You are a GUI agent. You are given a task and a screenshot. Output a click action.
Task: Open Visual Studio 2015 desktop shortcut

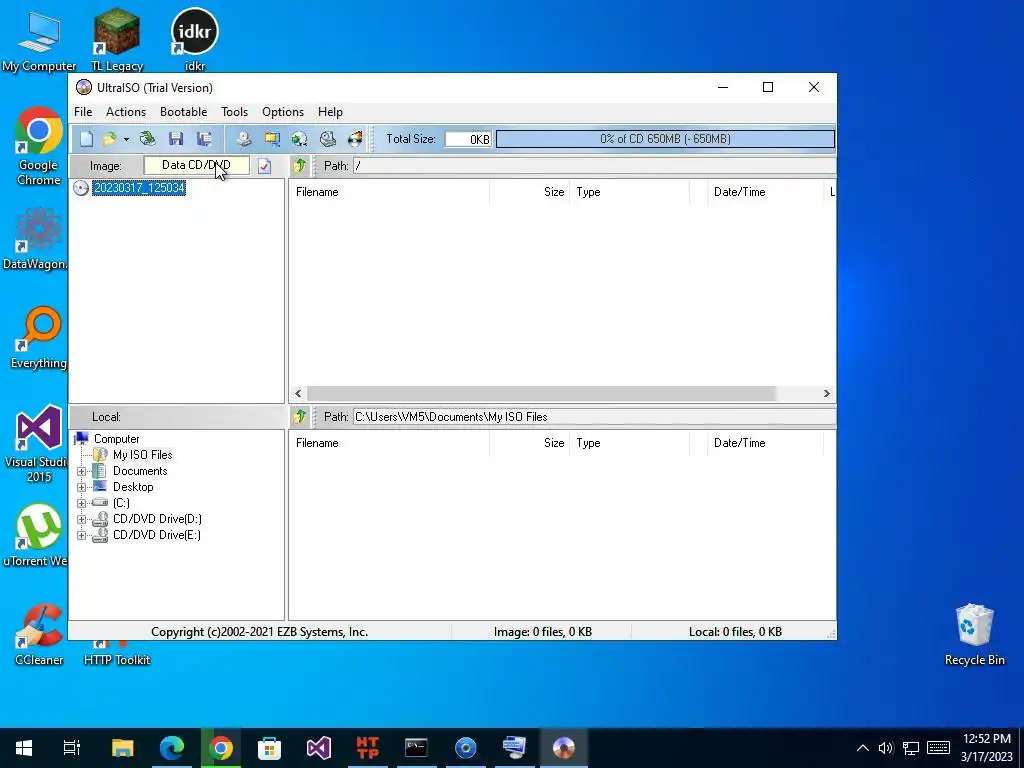click(38, 444)
